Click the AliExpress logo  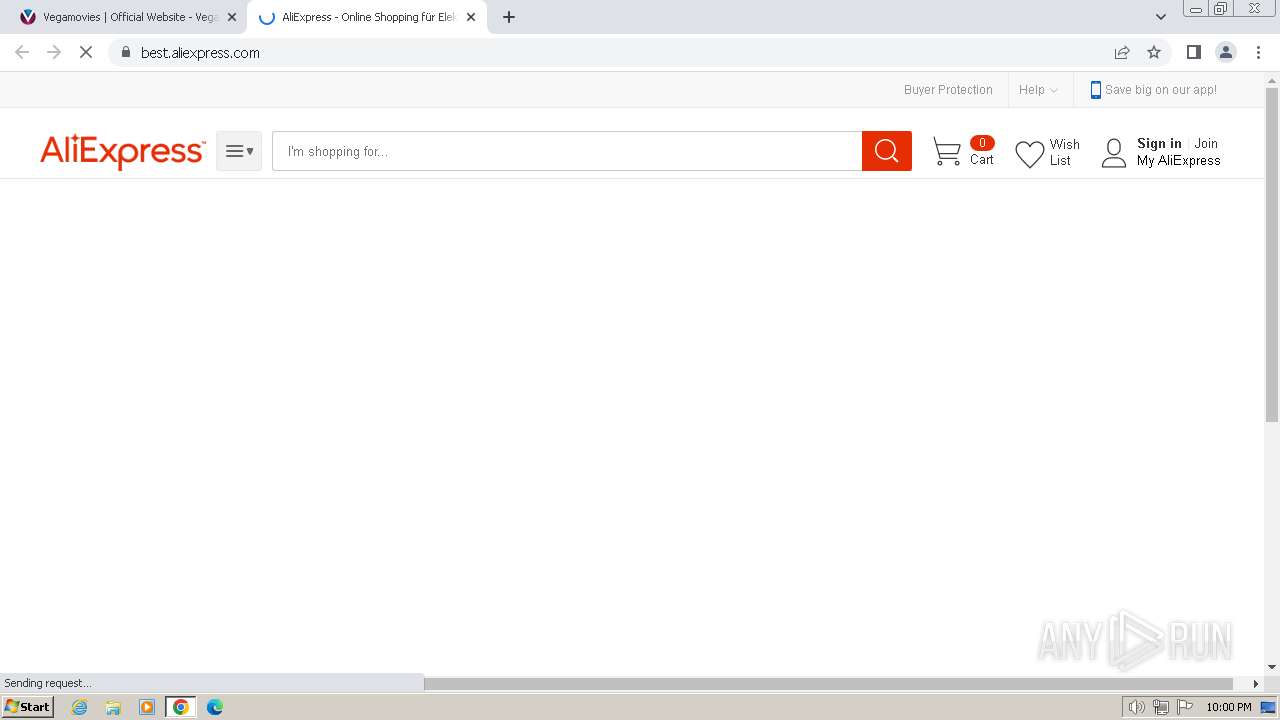(122, 152)
